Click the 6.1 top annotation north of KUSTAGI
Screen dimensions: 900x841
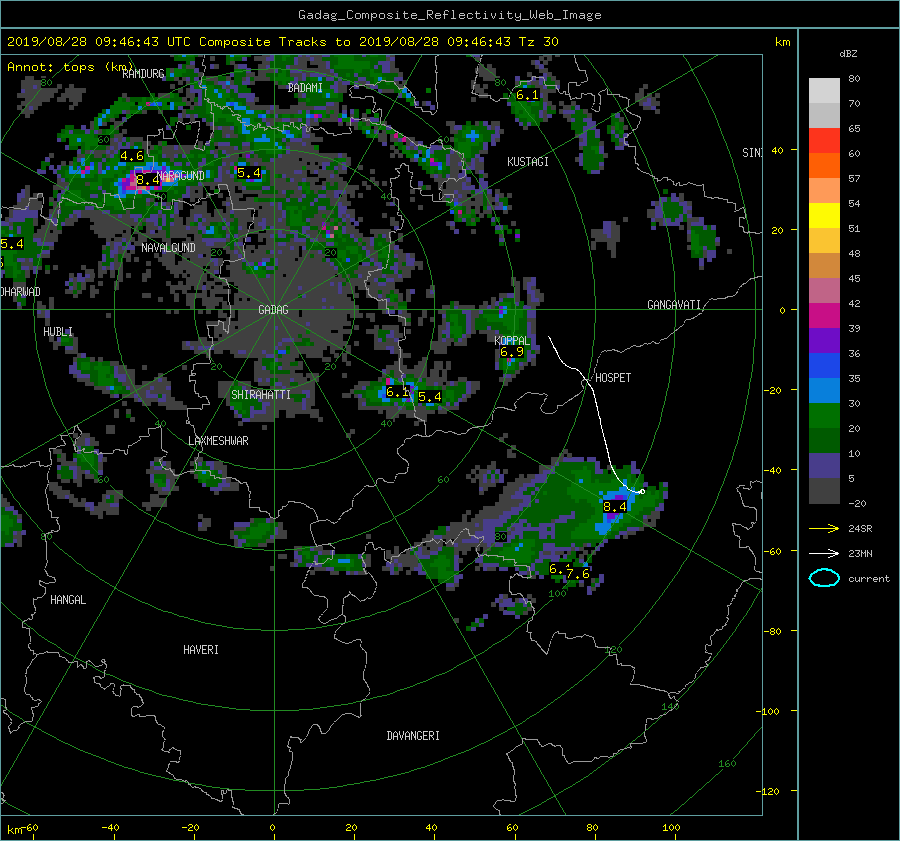click(x=527, y=95)
